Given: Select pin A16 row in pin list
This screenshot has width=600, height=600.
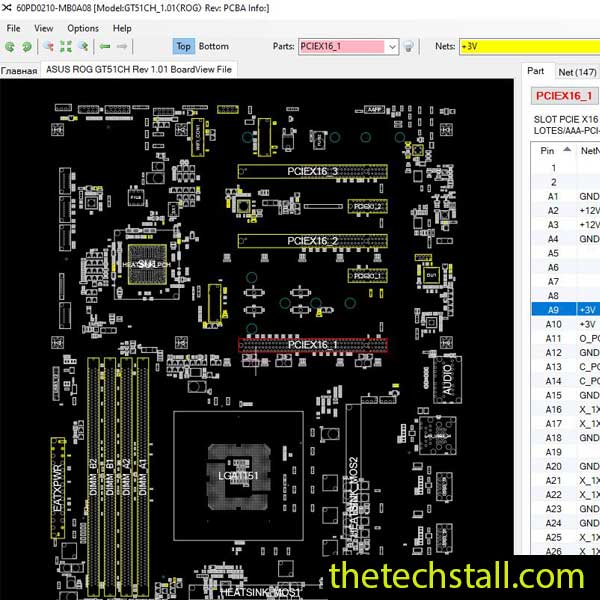Looking at the screenshot, I should click(x=566, y=409).
